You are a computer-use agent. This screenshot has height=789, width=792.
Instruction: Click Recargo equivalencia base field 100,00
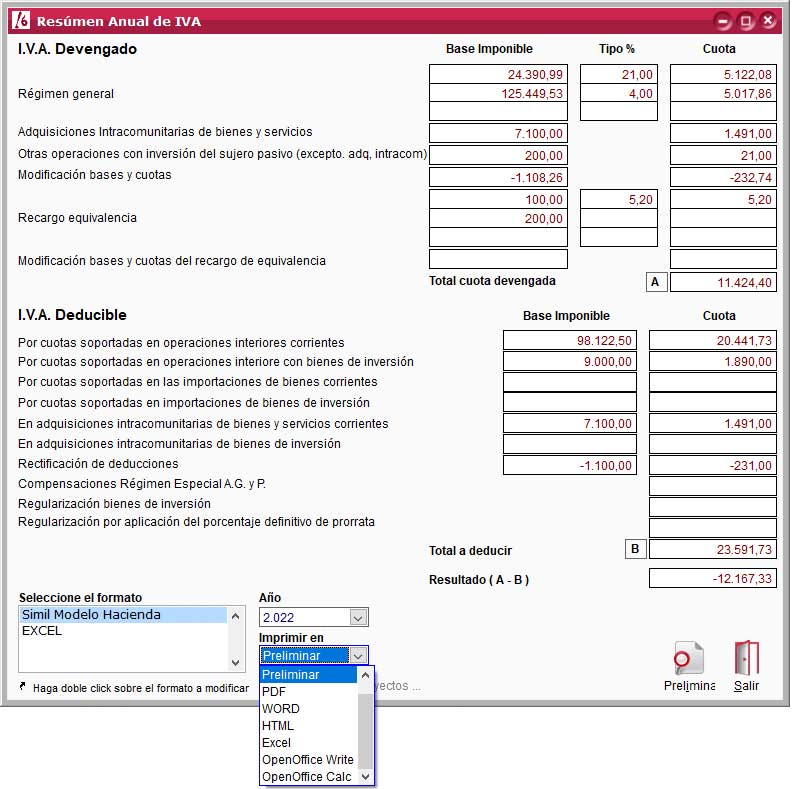click(498, 199)
